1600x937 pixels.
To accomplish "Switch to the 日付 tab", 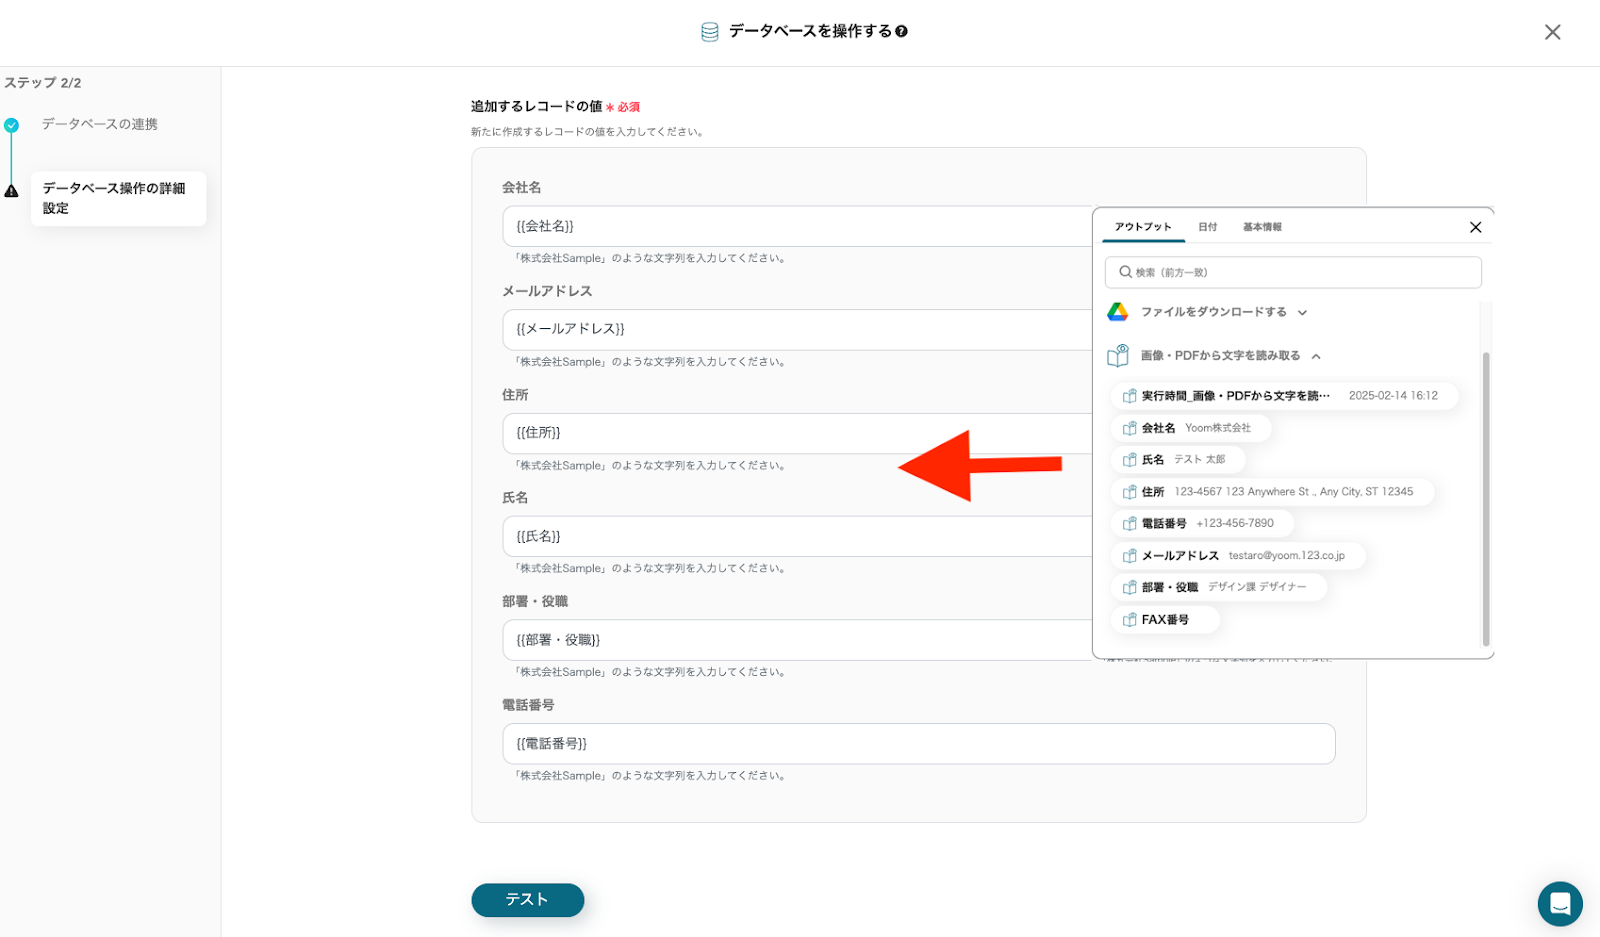I will tap(1207, 227).
